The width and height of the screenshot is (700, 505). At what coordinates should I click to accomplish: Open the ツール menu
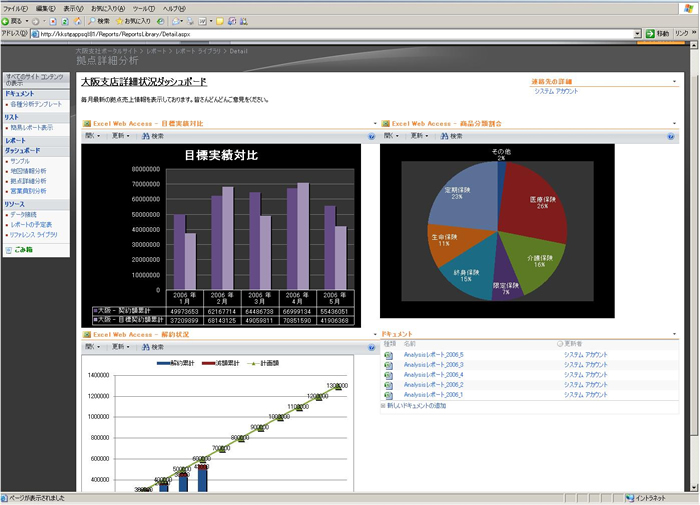point(143,7)
